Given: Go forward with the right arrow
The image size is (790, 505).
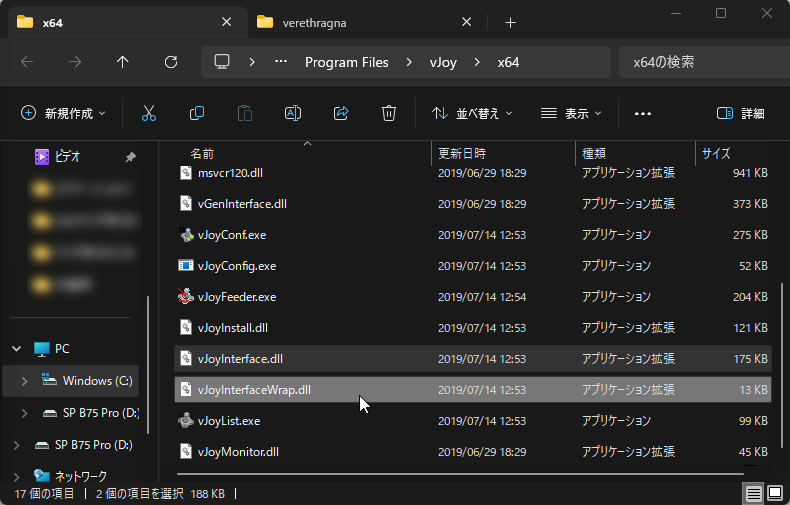Looking at the screenshot, I should [x=75, y=62].
